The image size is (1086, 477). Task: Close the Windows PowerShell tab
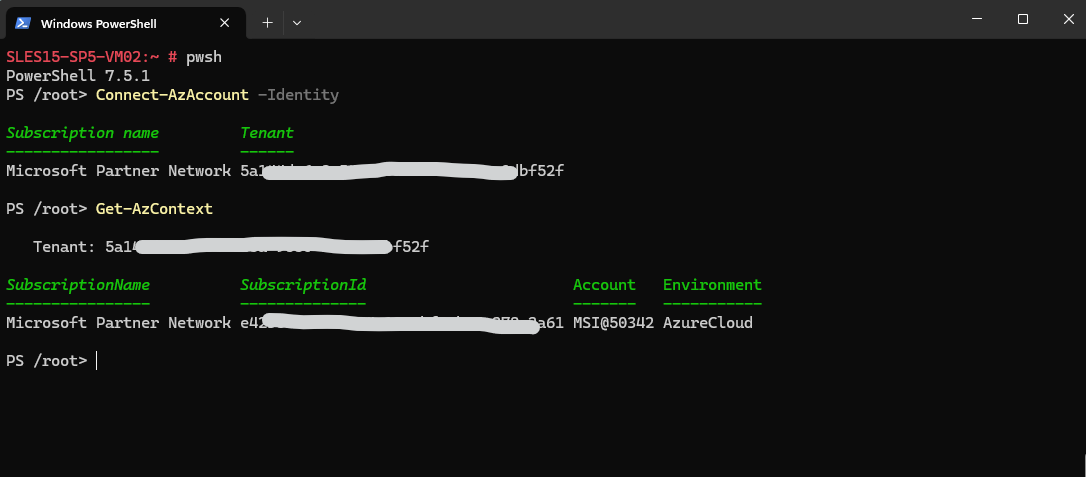click(224, 23)
